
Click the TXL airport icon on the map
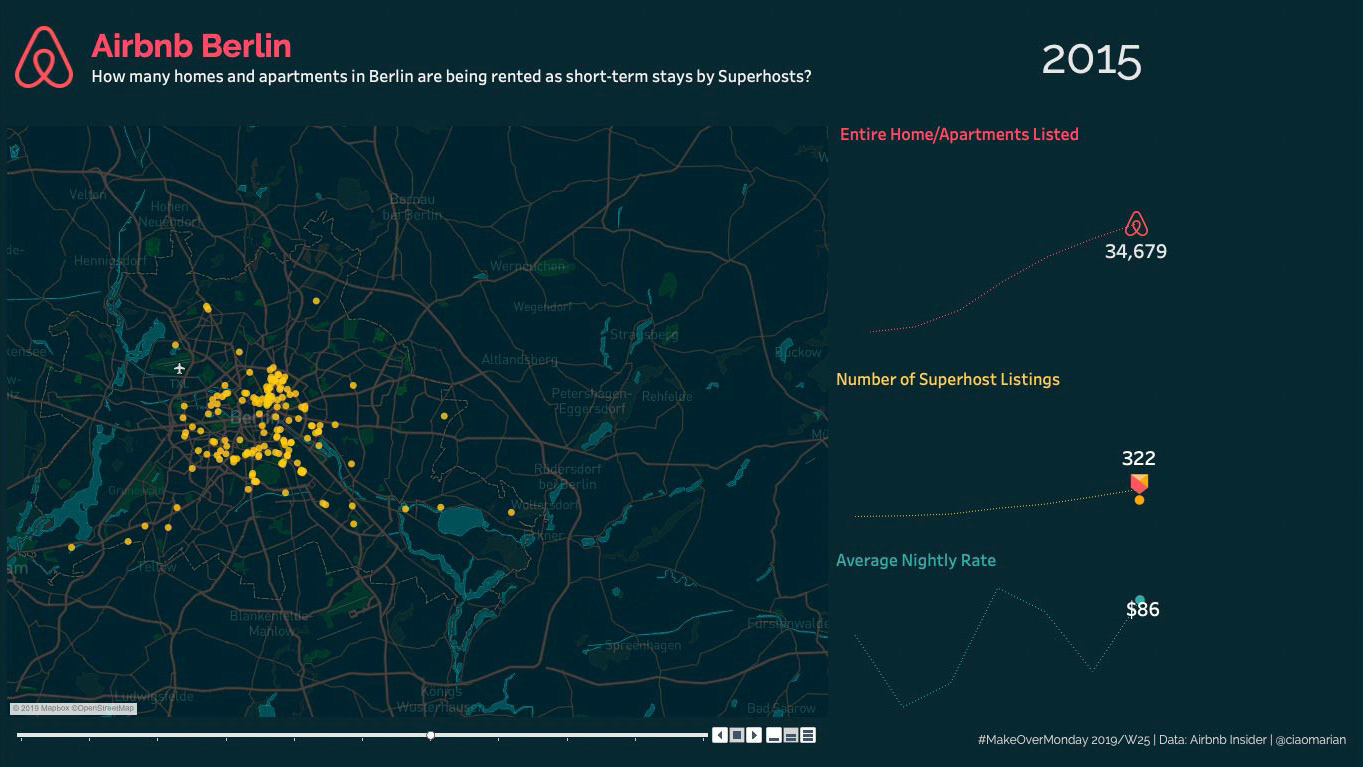[x=180, y=369]
